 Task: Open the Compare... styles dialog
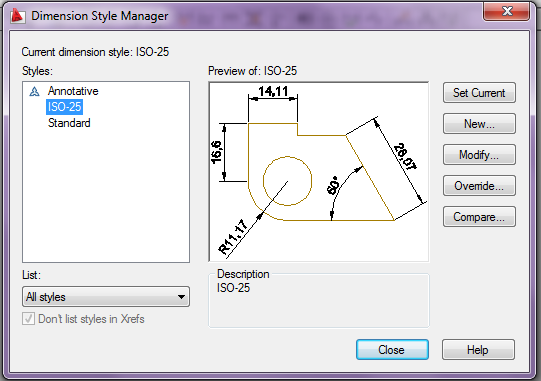[479, 217]
